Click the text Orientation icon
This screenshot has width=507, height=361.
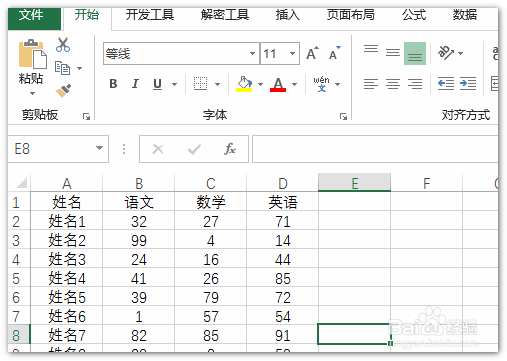(446, 53)
